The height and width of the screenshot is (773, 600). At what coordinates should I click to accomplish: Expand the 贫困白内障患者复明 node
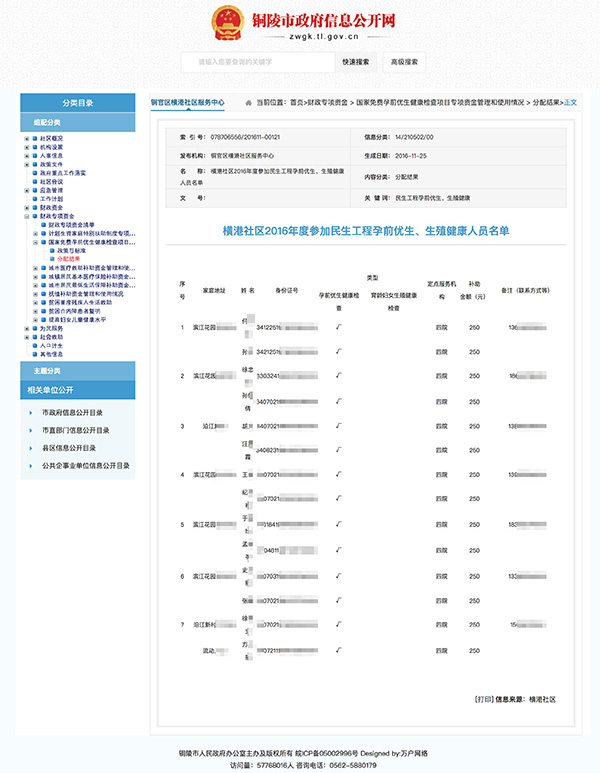pos(35,311)
